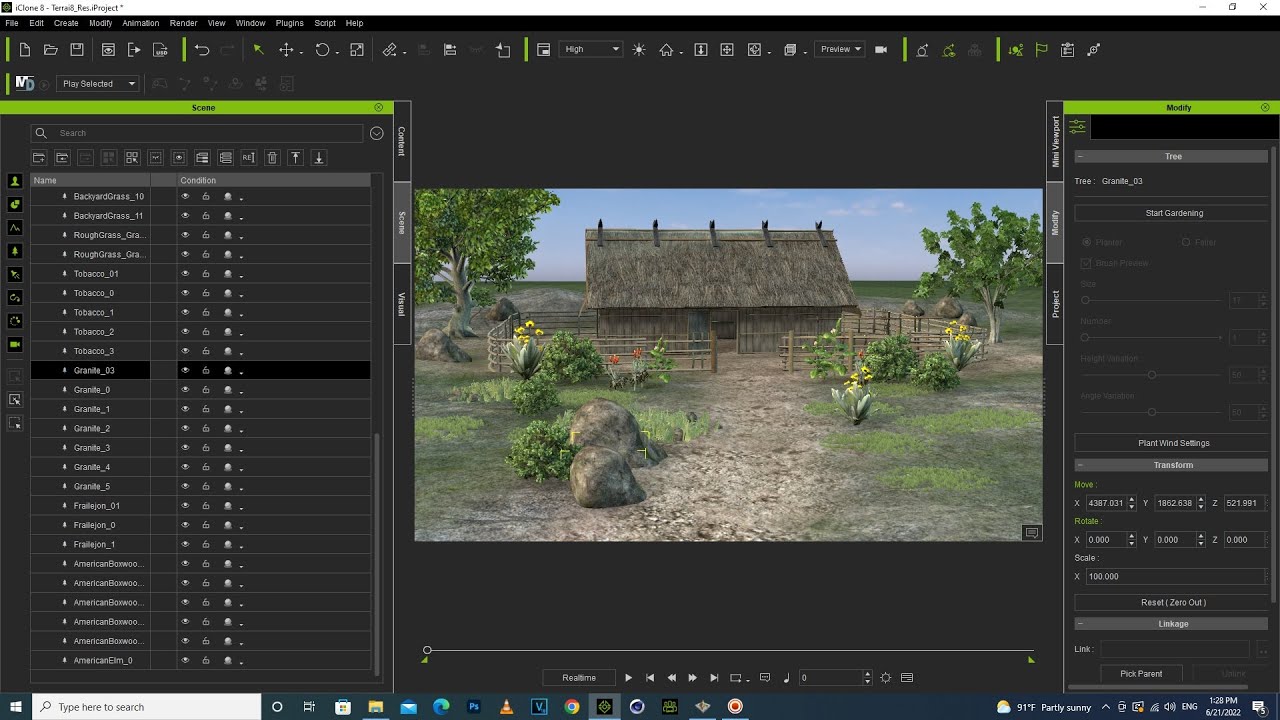Switch to the Content side tab
Screen dimensions: 1280x720
(x=402, y=141)
